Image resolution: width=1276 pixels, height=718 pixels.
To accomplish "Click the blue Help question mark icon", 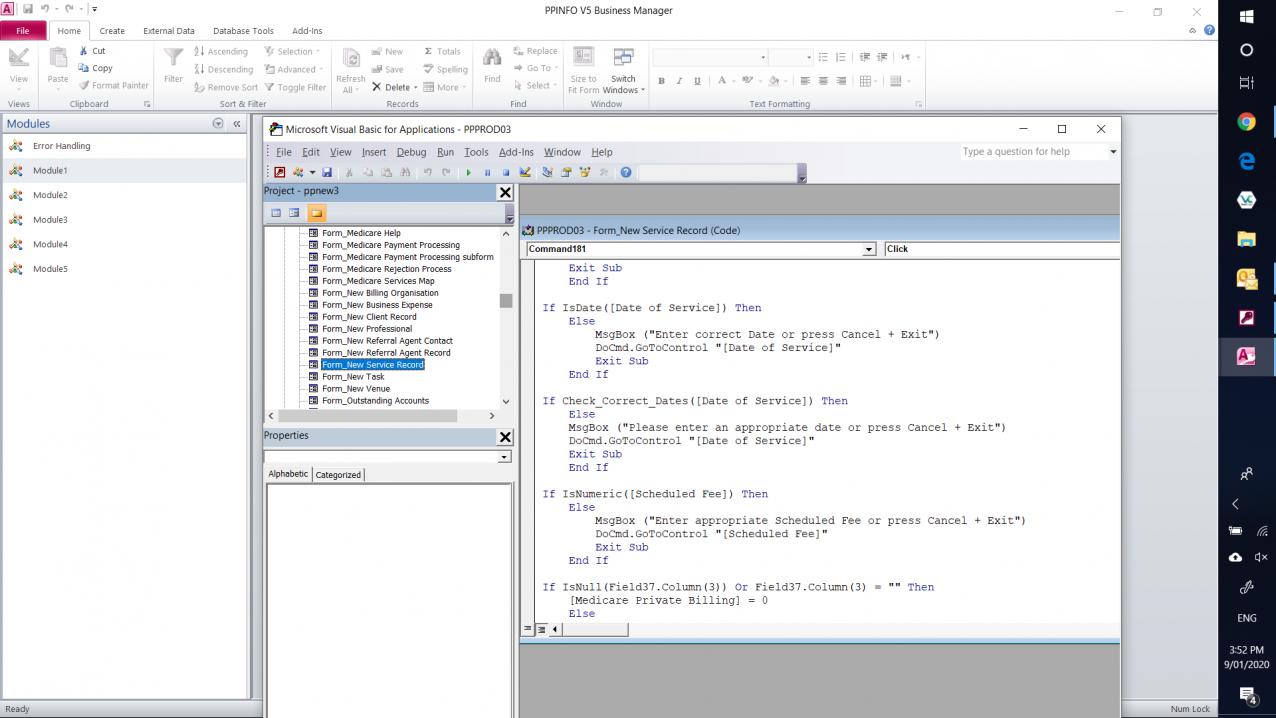I will coord(626,172).
